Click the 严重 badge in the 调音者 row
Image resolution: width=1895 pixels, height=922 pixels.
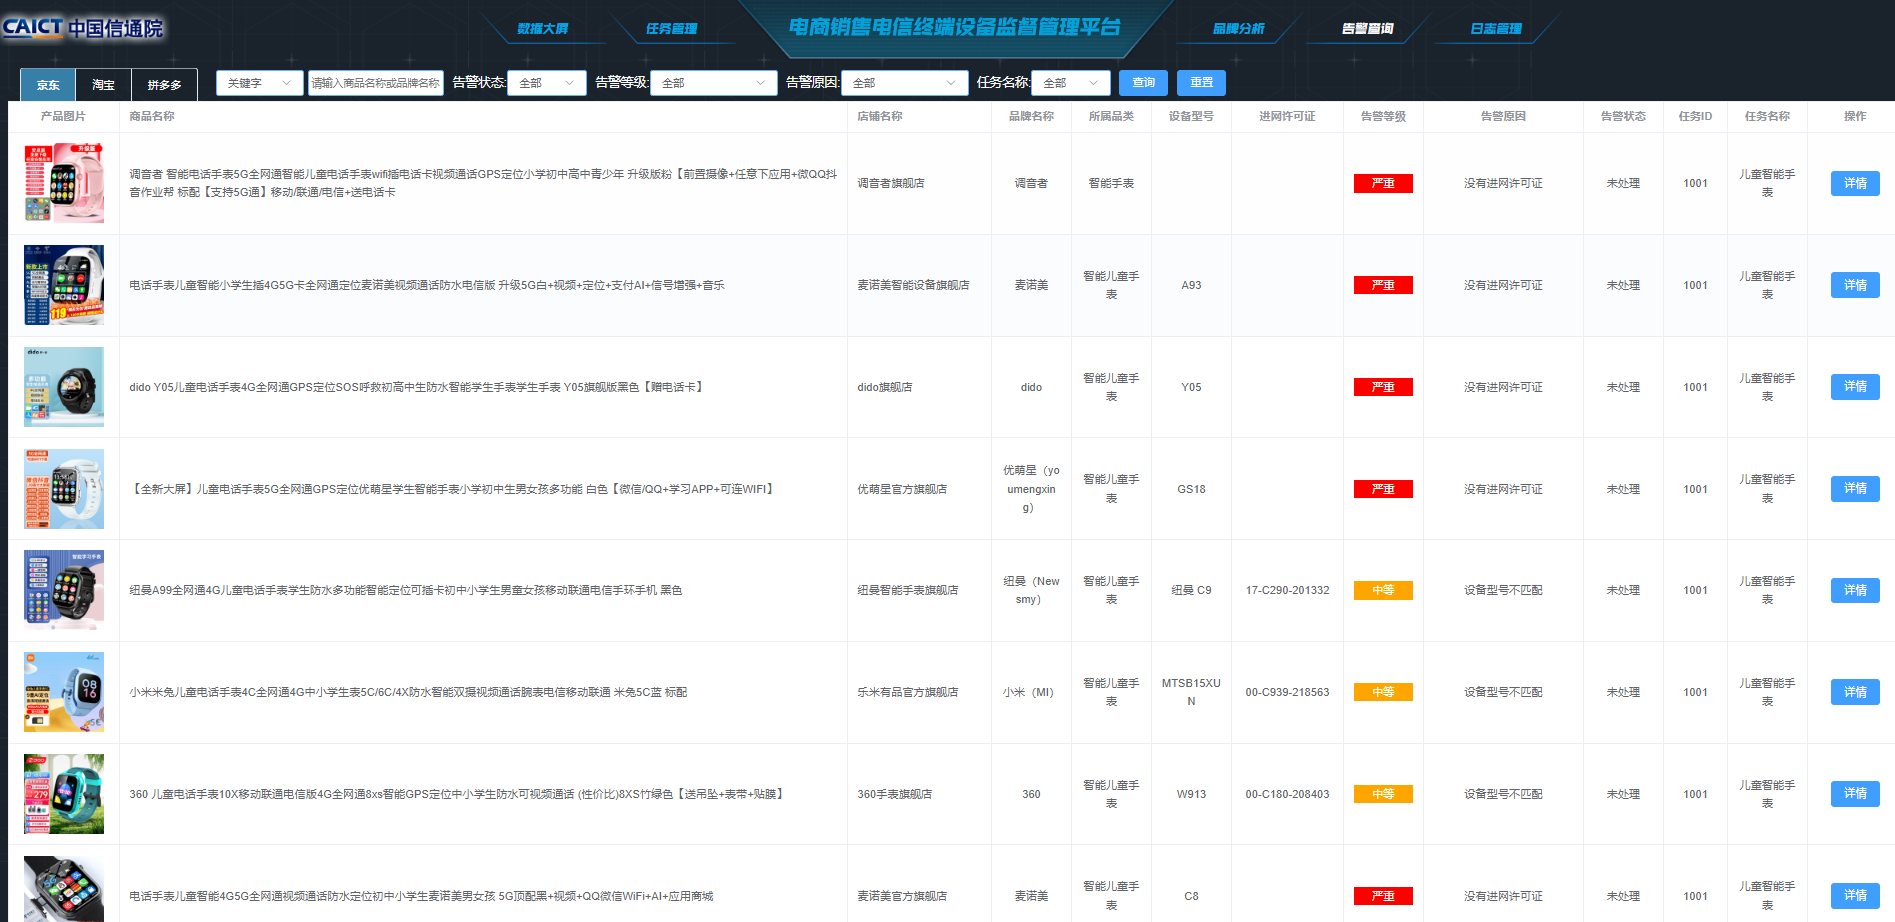[1383, 183]
